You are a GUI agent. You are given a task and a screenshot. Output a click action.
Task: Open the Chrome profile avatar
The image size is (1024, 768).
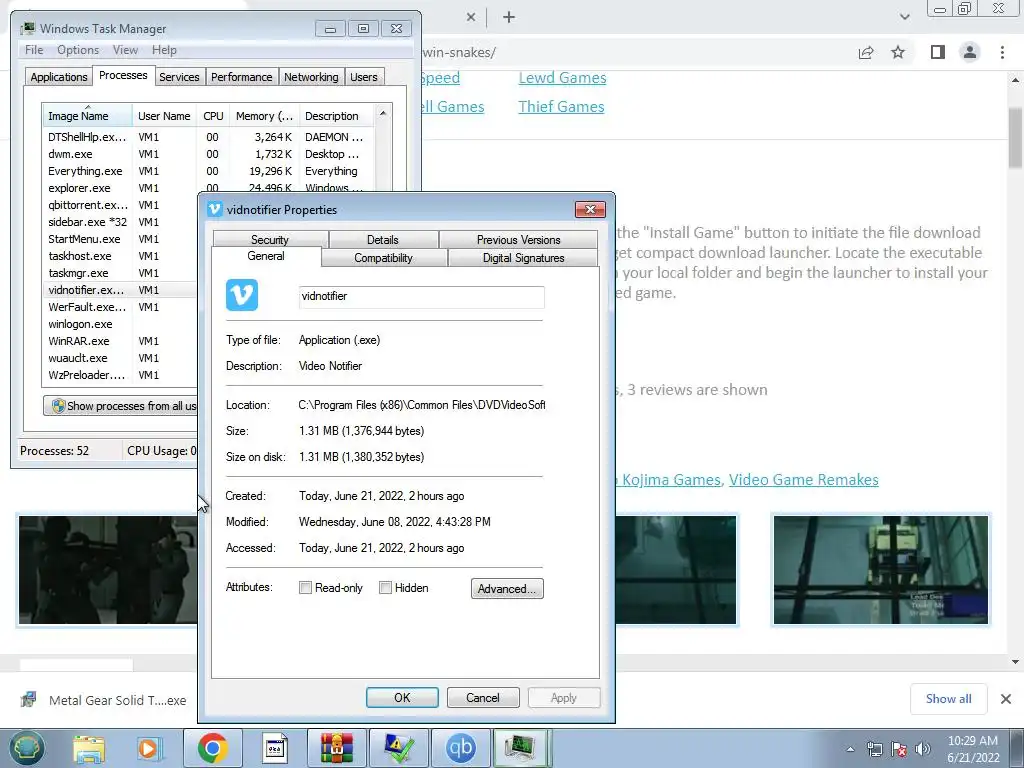click(970, 52)
